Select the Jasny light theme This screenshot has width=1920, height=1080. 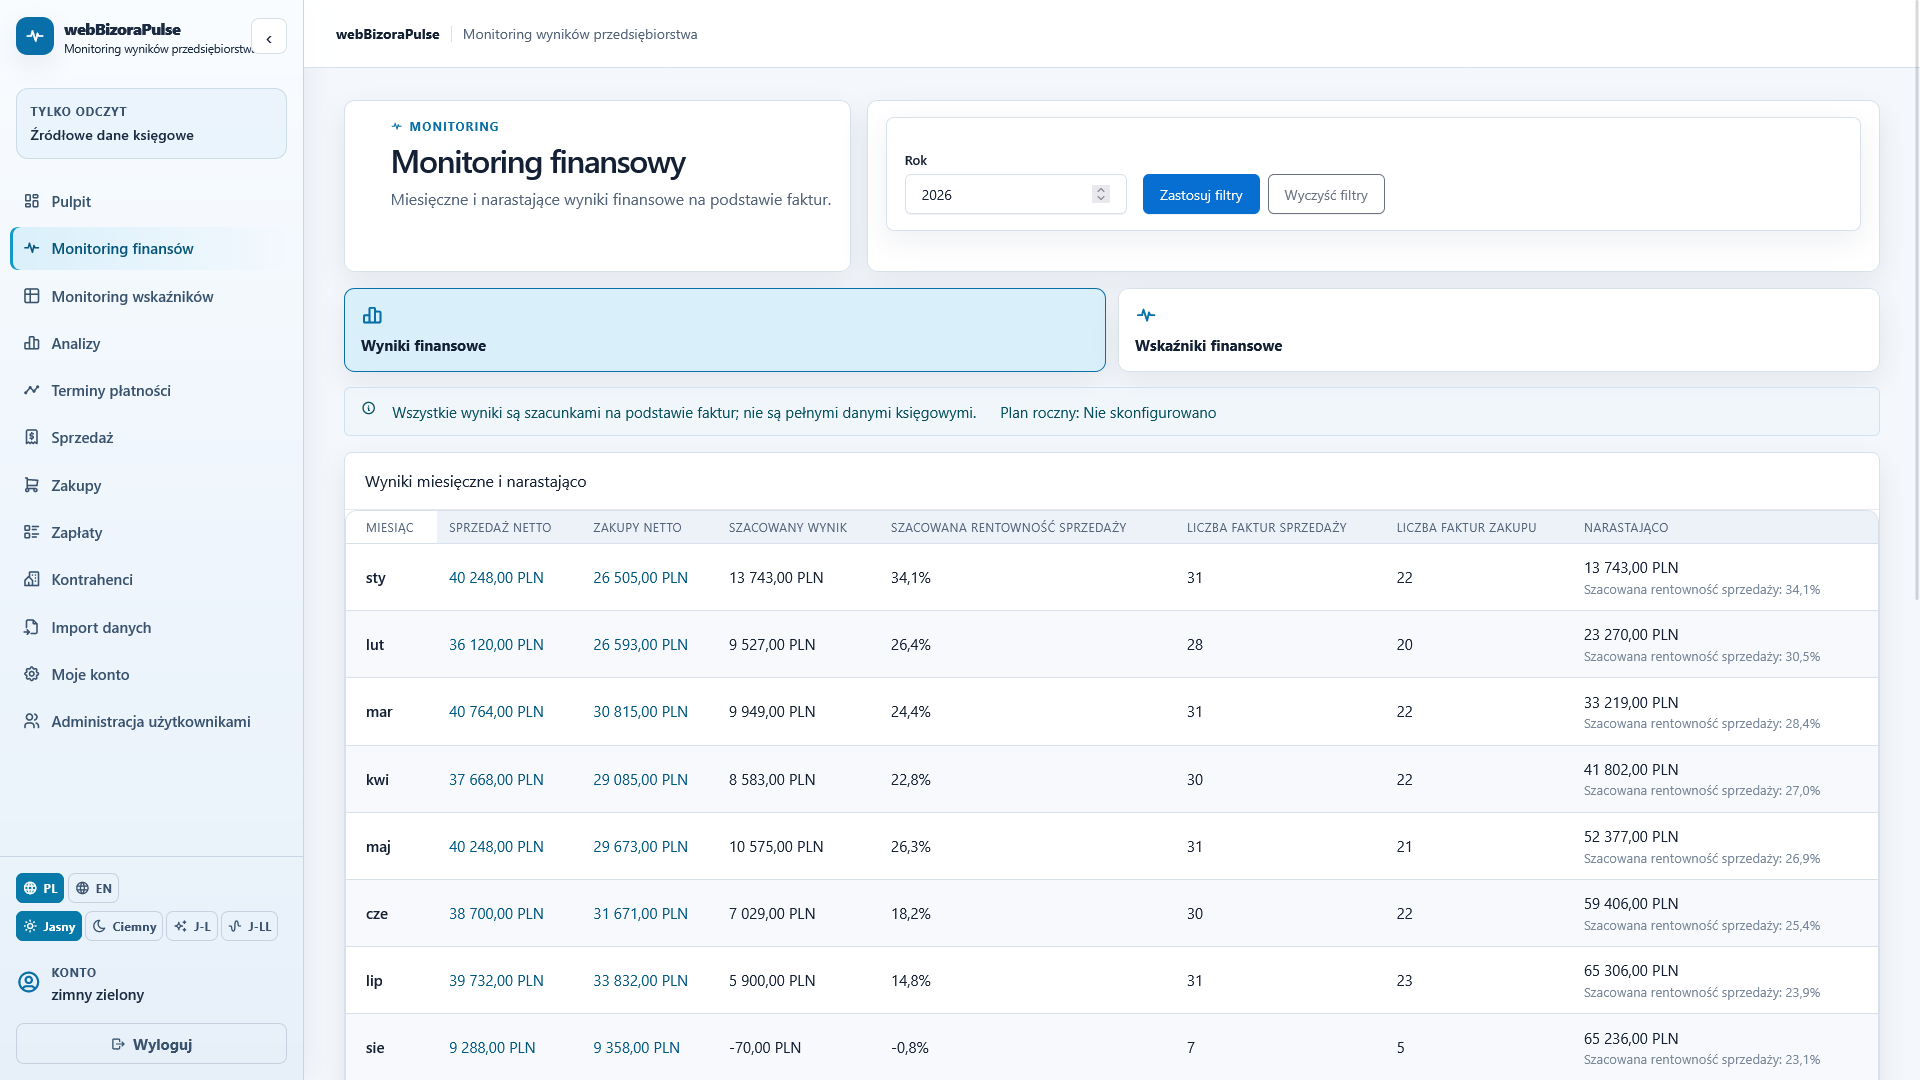pyautogui.click(x=49, y=926)
